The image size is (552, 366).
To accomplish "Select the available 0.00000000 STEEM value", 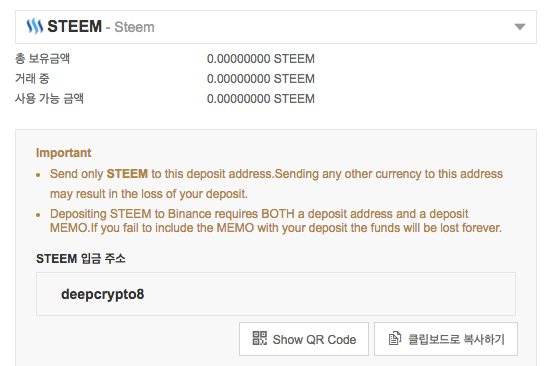I will coord(261,99).
